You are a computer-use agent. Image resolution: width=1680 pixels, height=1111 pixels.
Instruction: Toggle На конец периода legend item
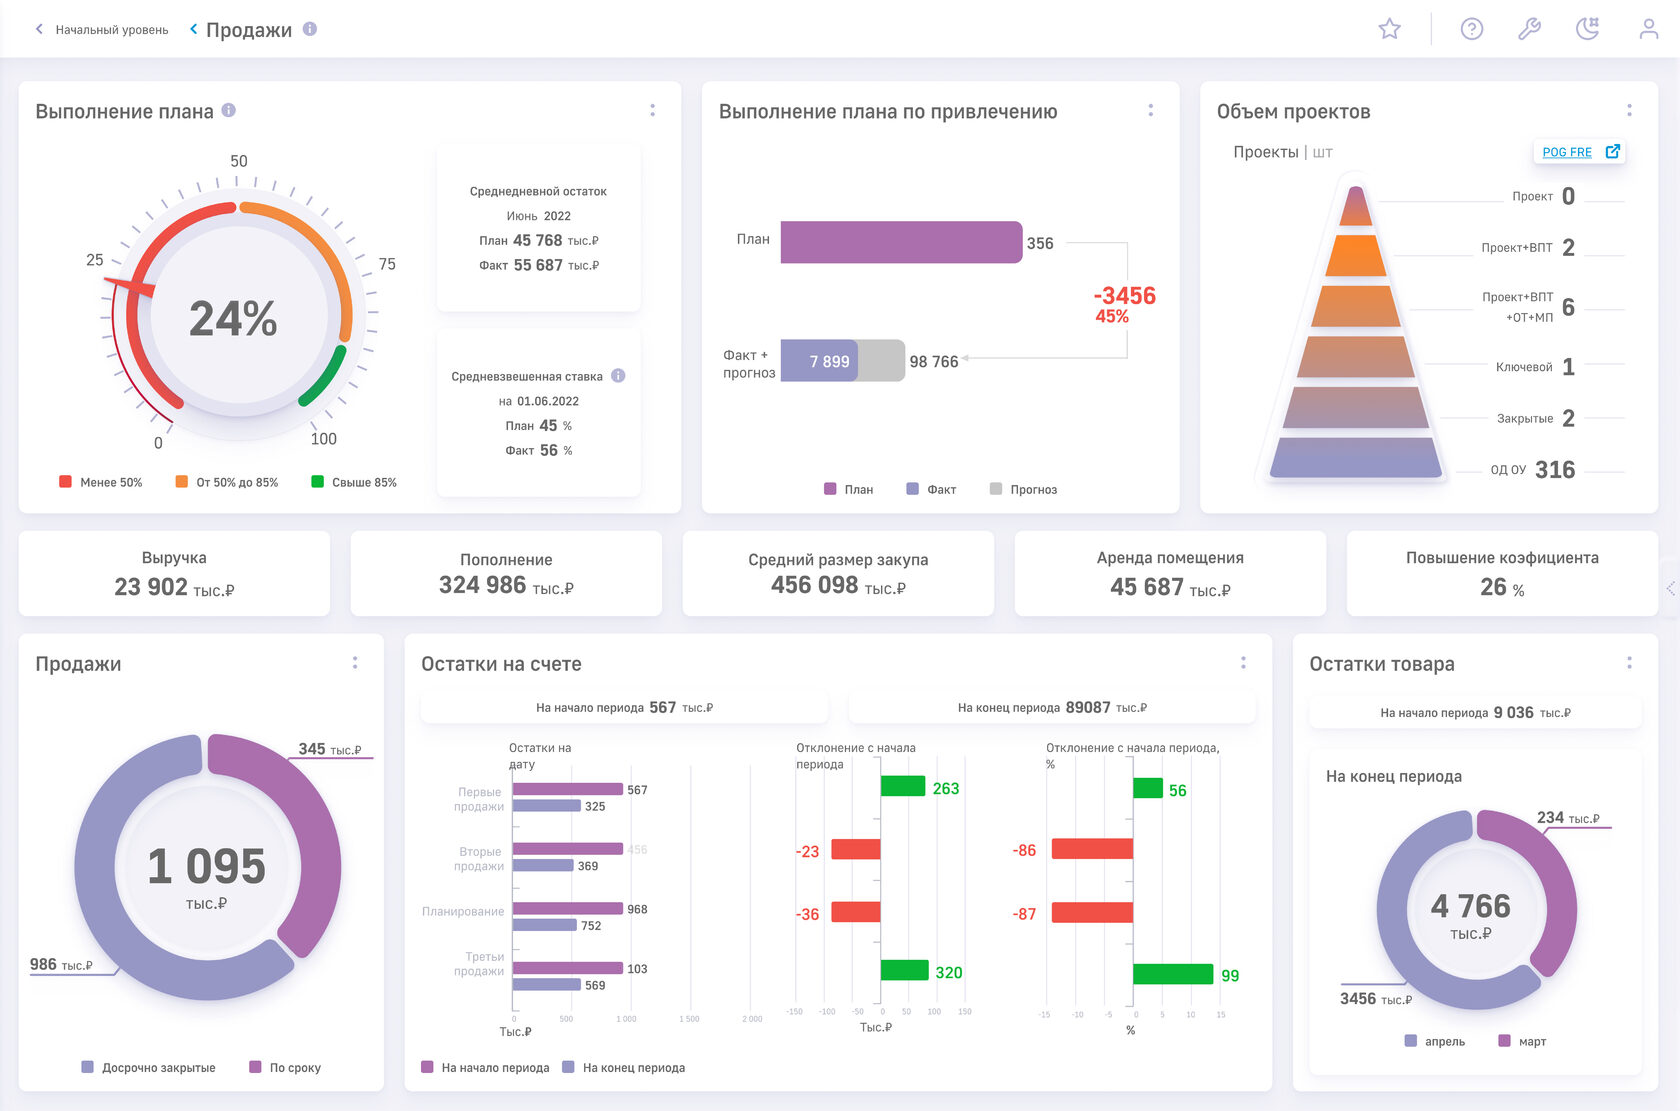(x=624, y=1067)
